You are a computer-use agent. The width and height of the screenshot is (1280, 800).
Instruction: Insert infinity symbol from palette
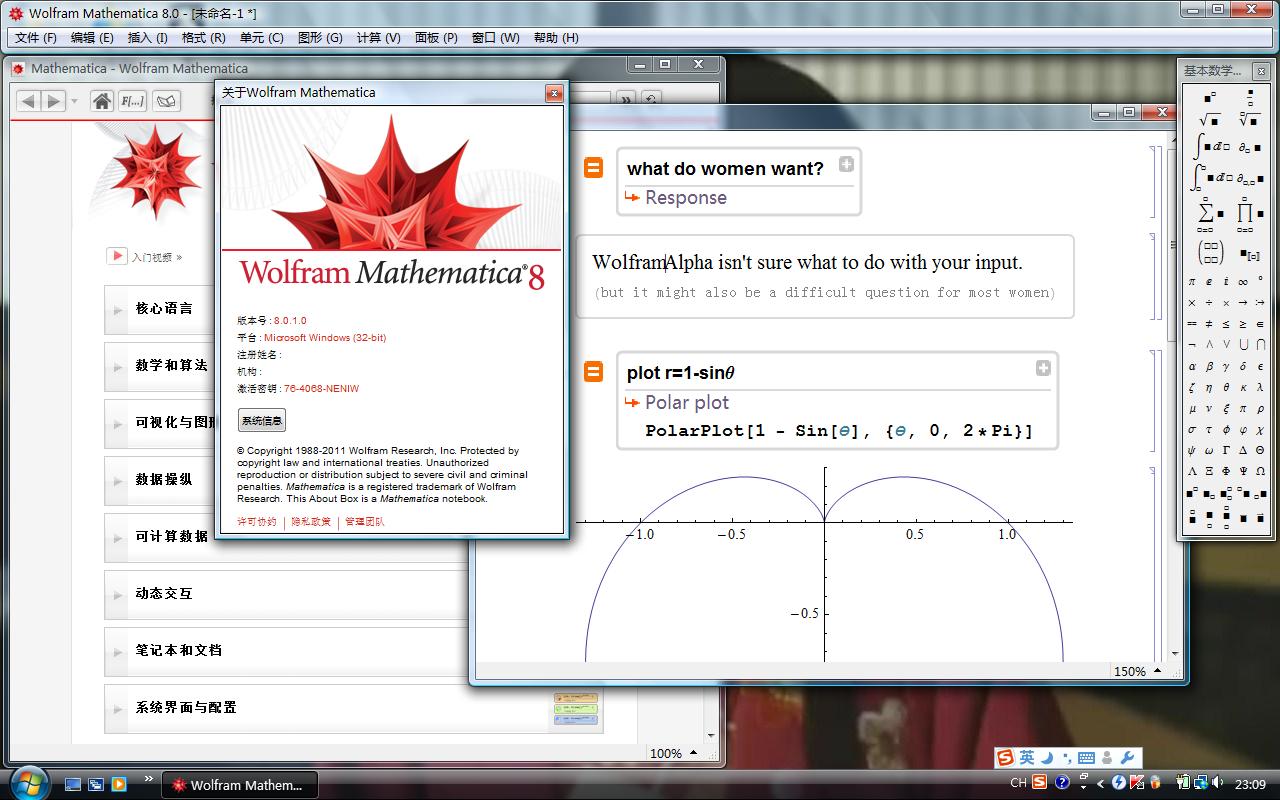pos(1242,282)
